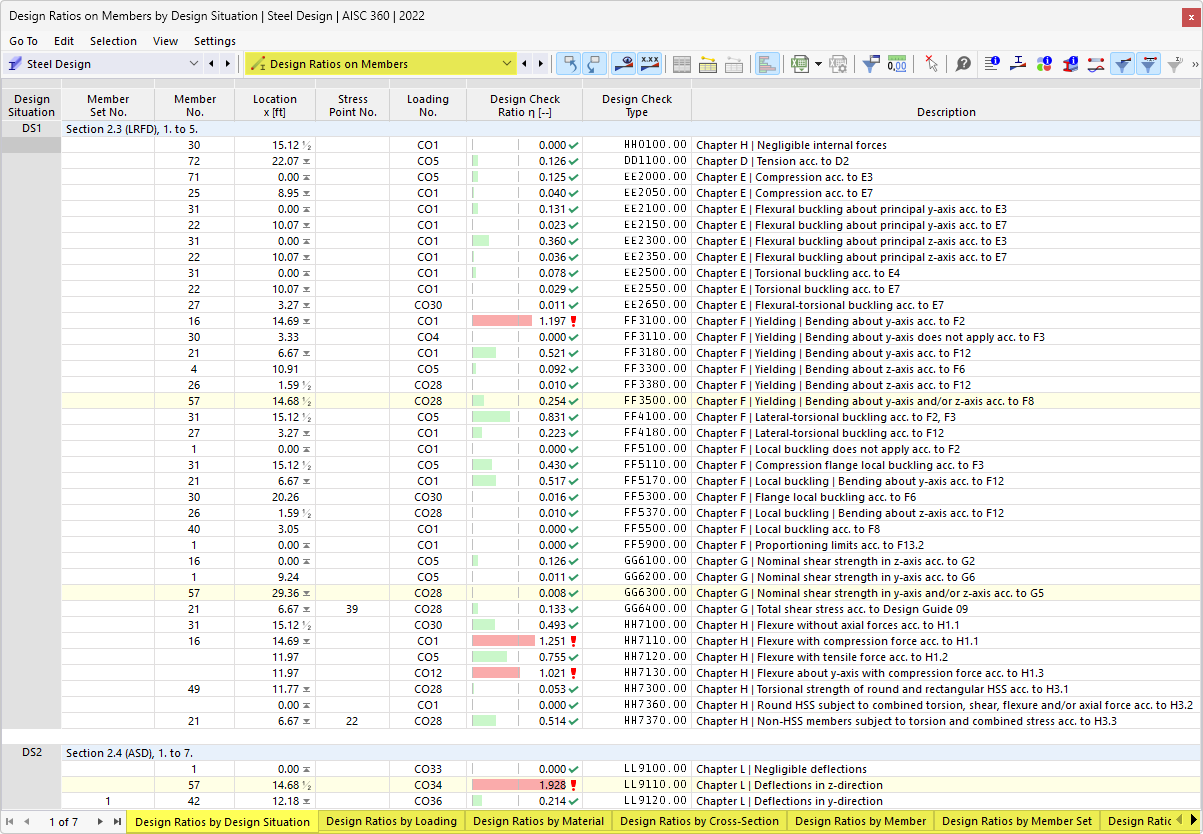Viewport: 1203px width, 834px height.
Task: Toggle the highlighted blue funnel filter
Action: [x=1122, y=63]
